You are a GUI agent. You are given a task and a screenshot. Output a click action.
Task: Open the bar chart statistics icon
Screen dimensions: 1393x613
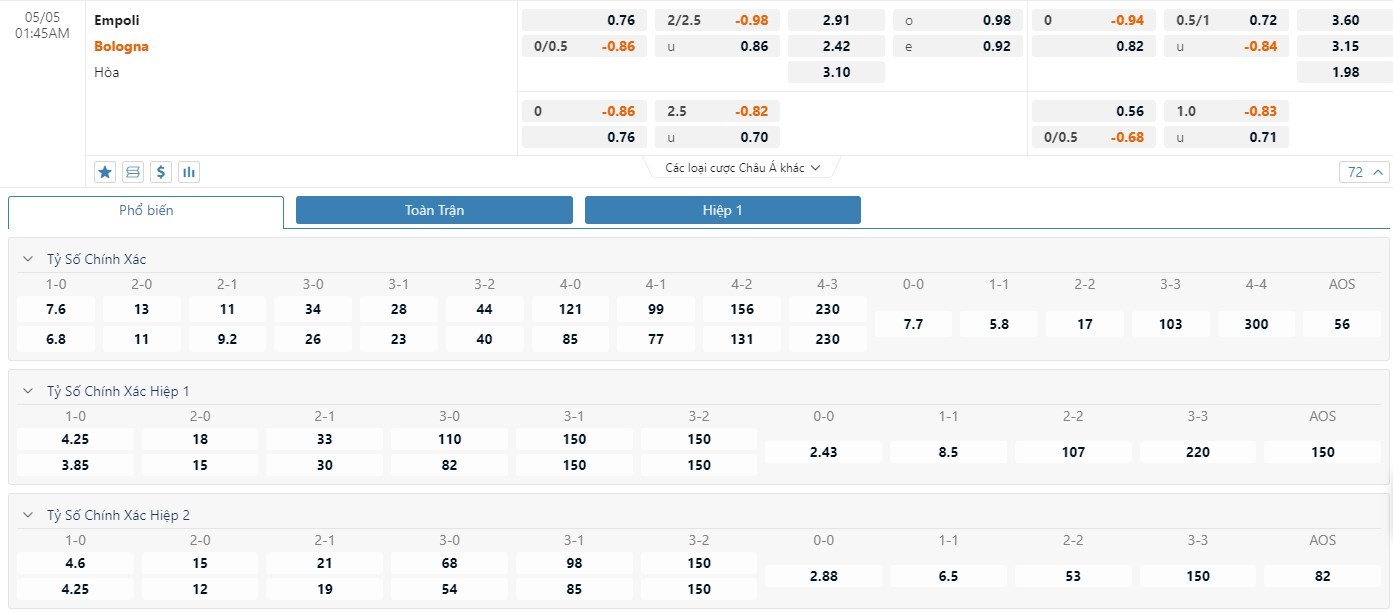pos(189,172)
